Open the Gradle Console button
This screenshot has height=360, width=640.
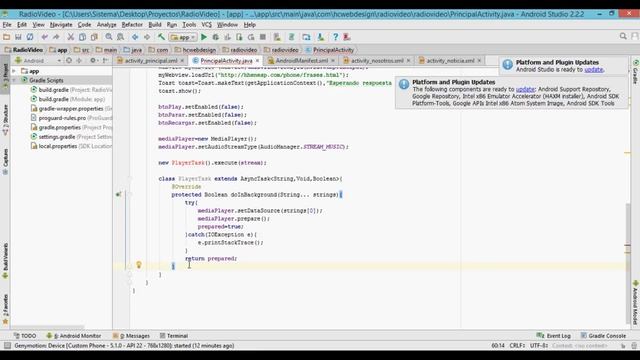[x=603, y=336]
